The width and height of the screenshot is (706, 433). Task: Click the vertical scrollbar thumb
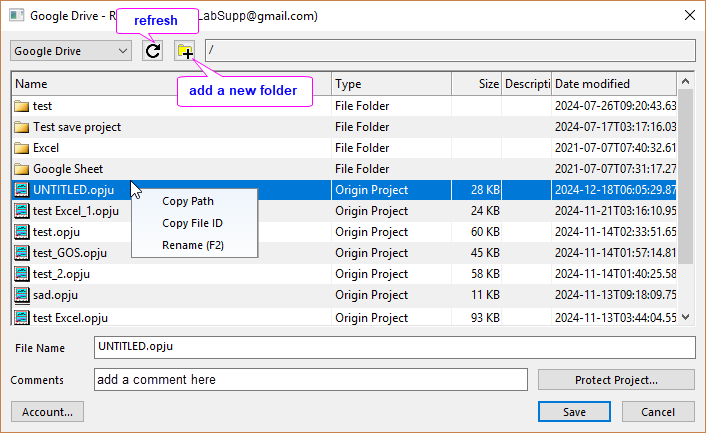[686, 176]
